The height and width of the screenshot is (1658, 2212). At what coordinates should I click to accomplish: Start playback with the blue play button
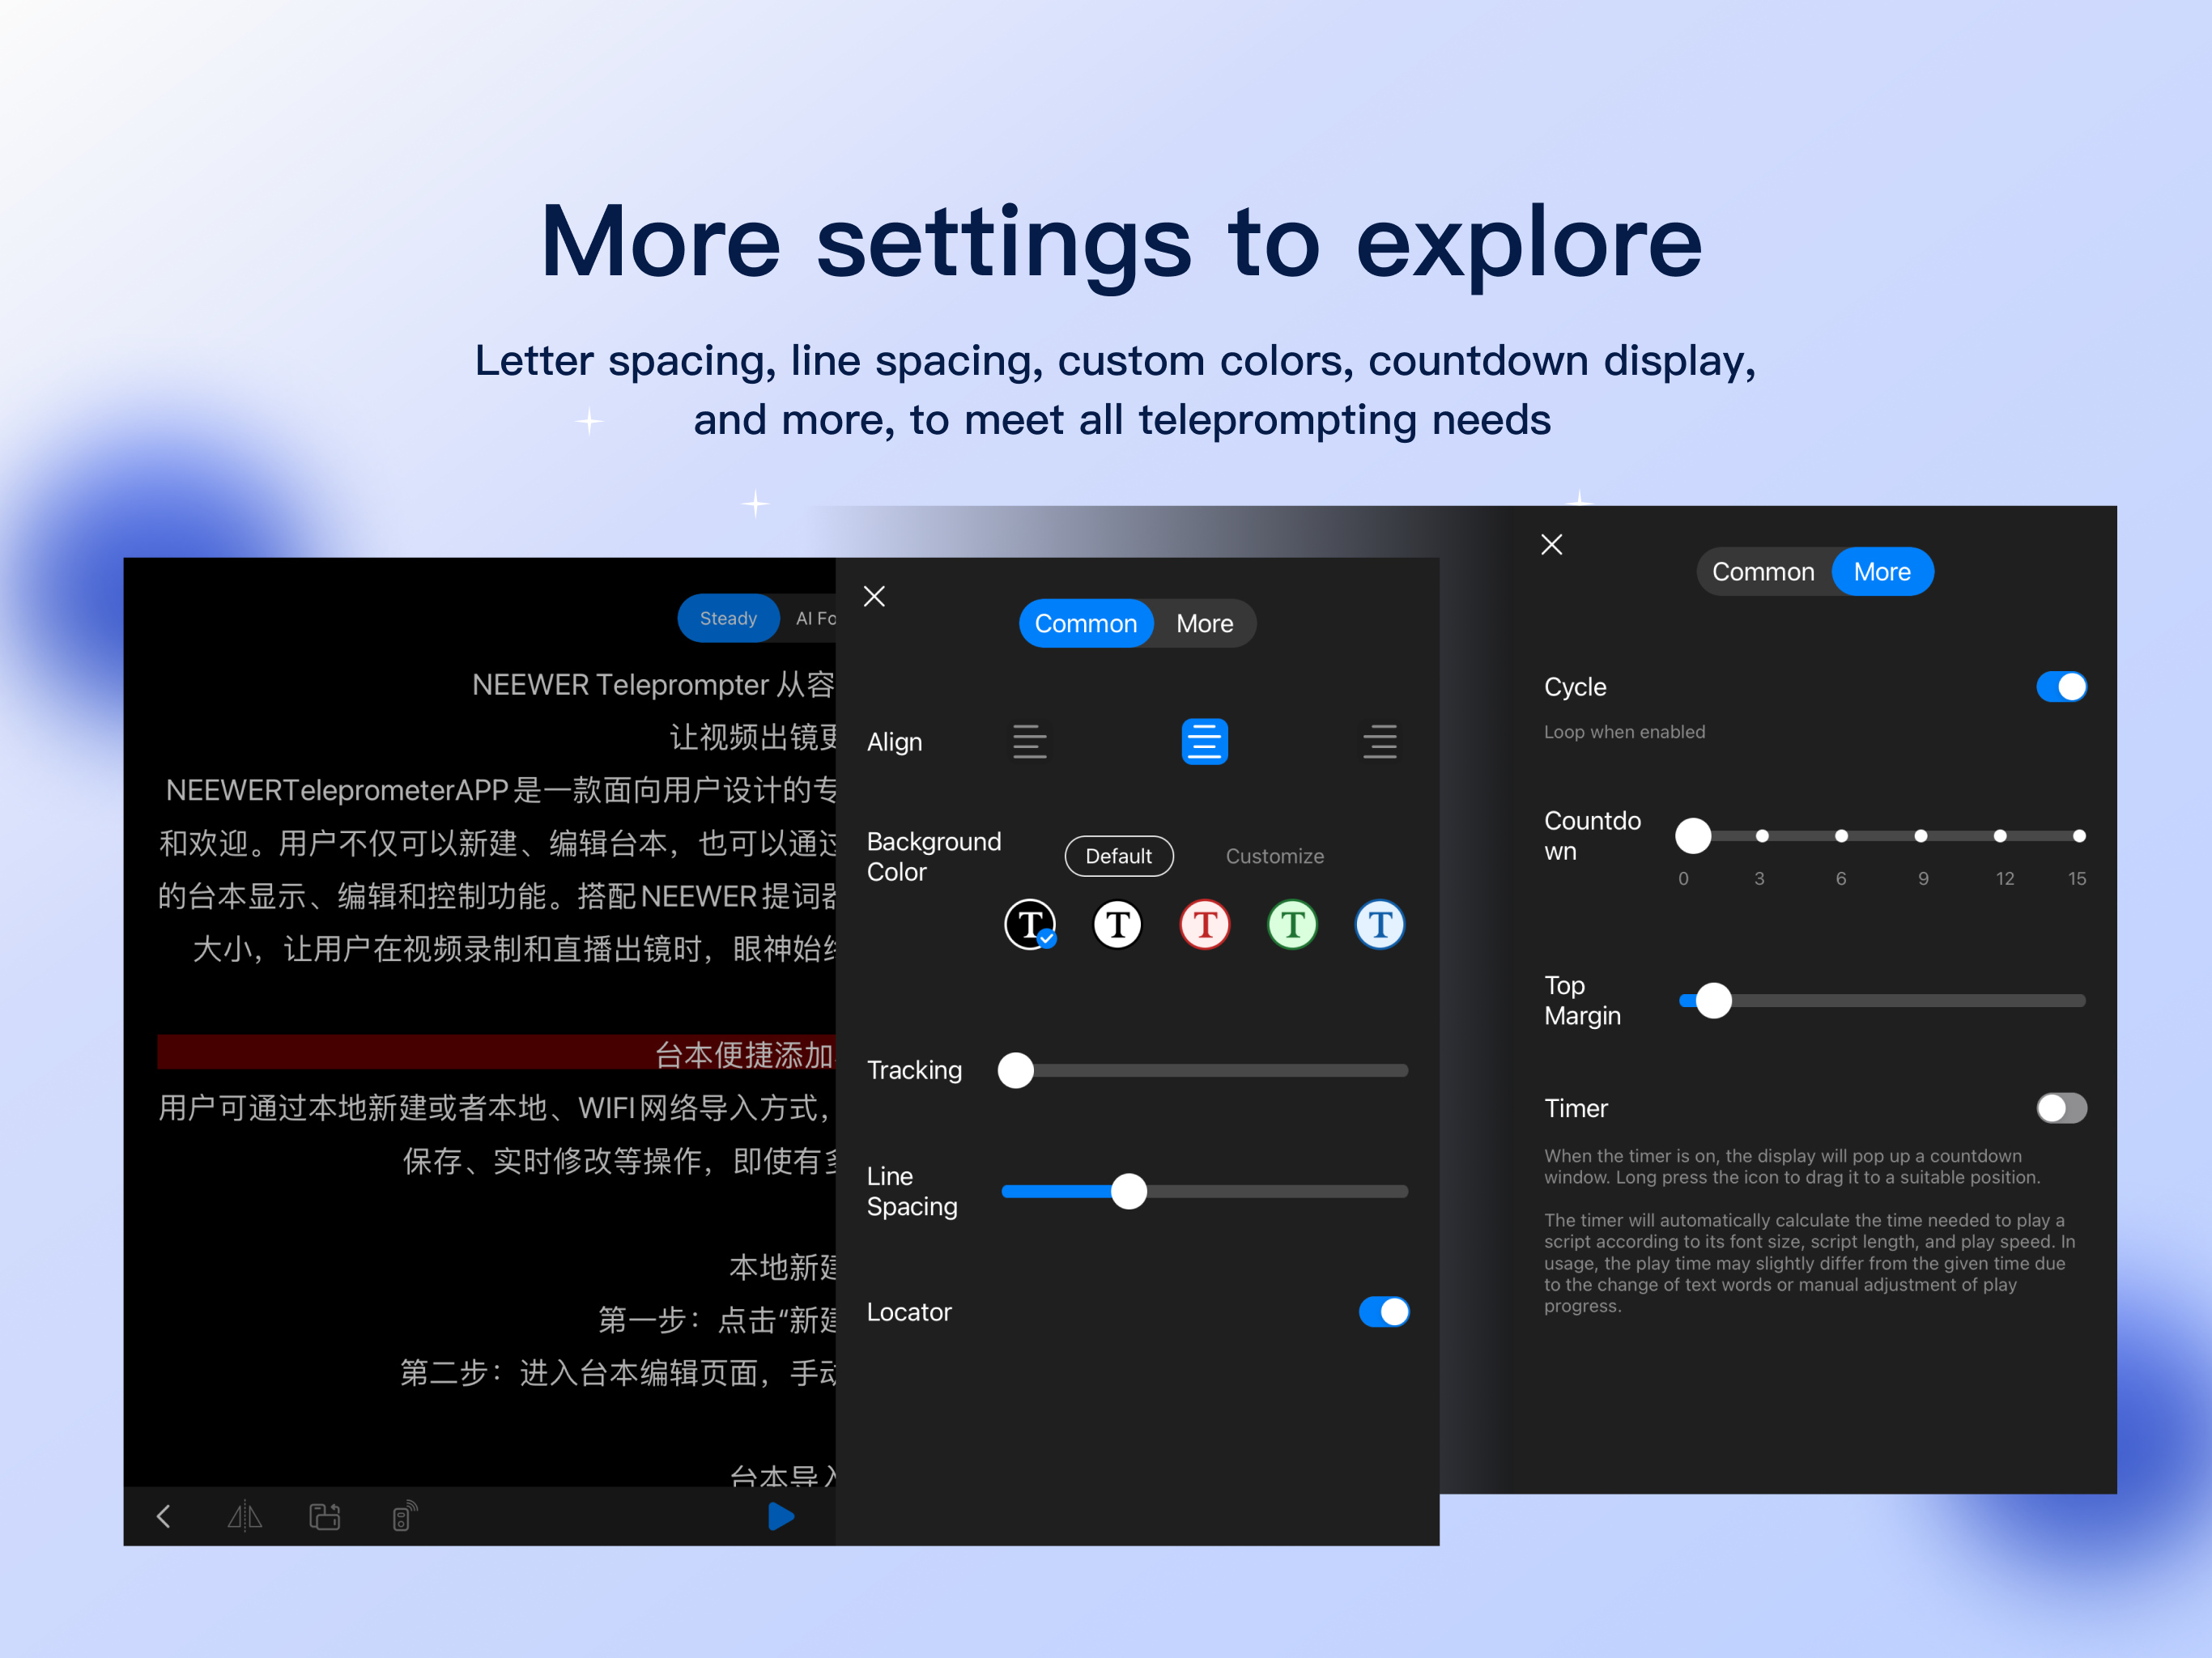click(x=781, y=1516)
